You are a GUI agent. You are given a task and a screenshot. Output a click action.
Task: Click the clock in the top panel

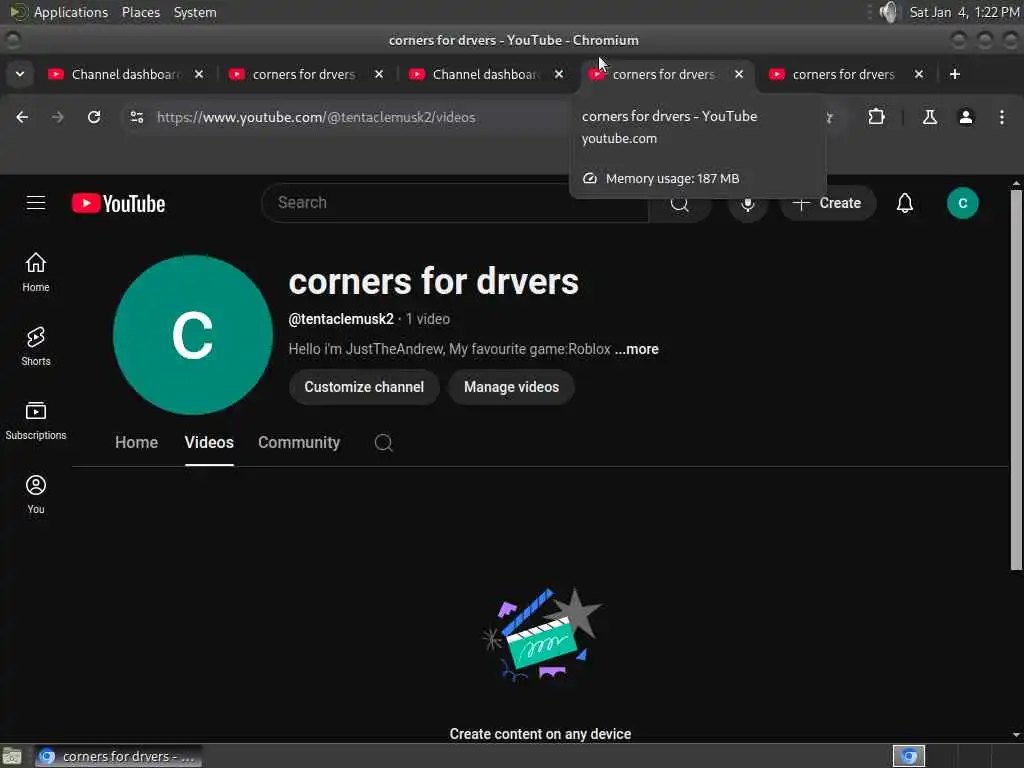[964, 12]
